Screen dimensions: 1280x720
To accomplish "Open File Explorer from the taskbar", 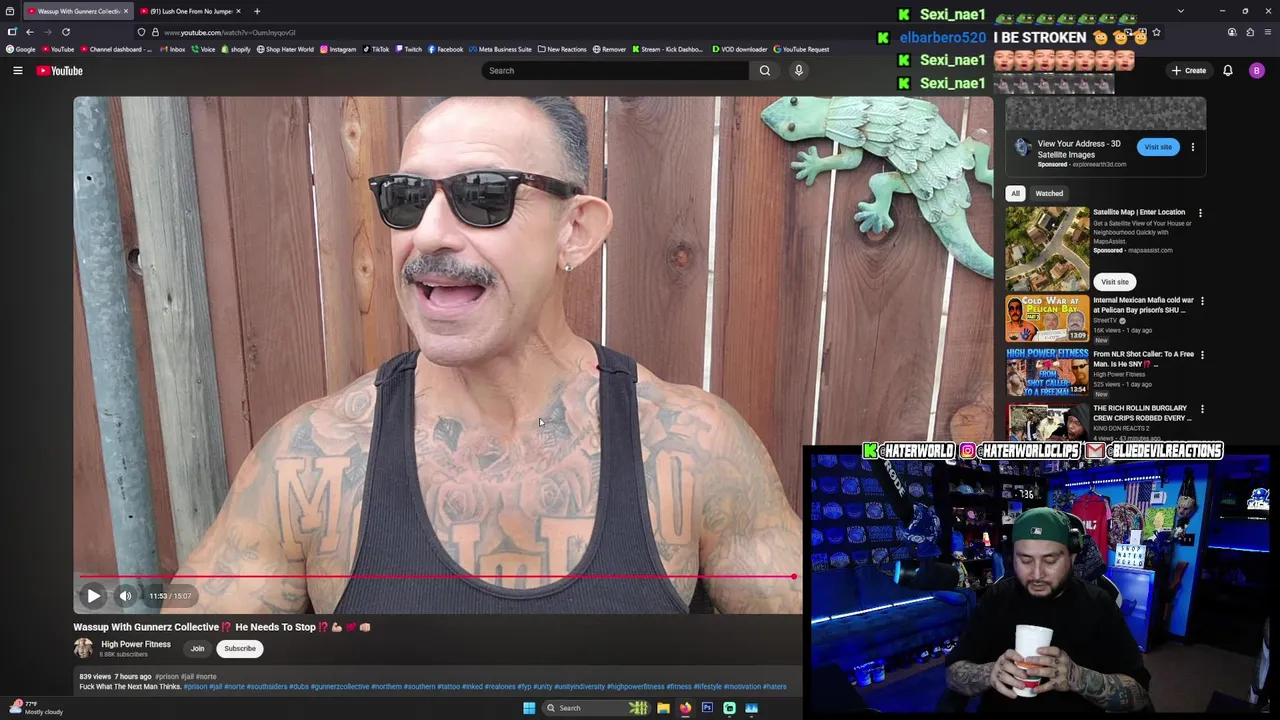I will tap(663, 708).
